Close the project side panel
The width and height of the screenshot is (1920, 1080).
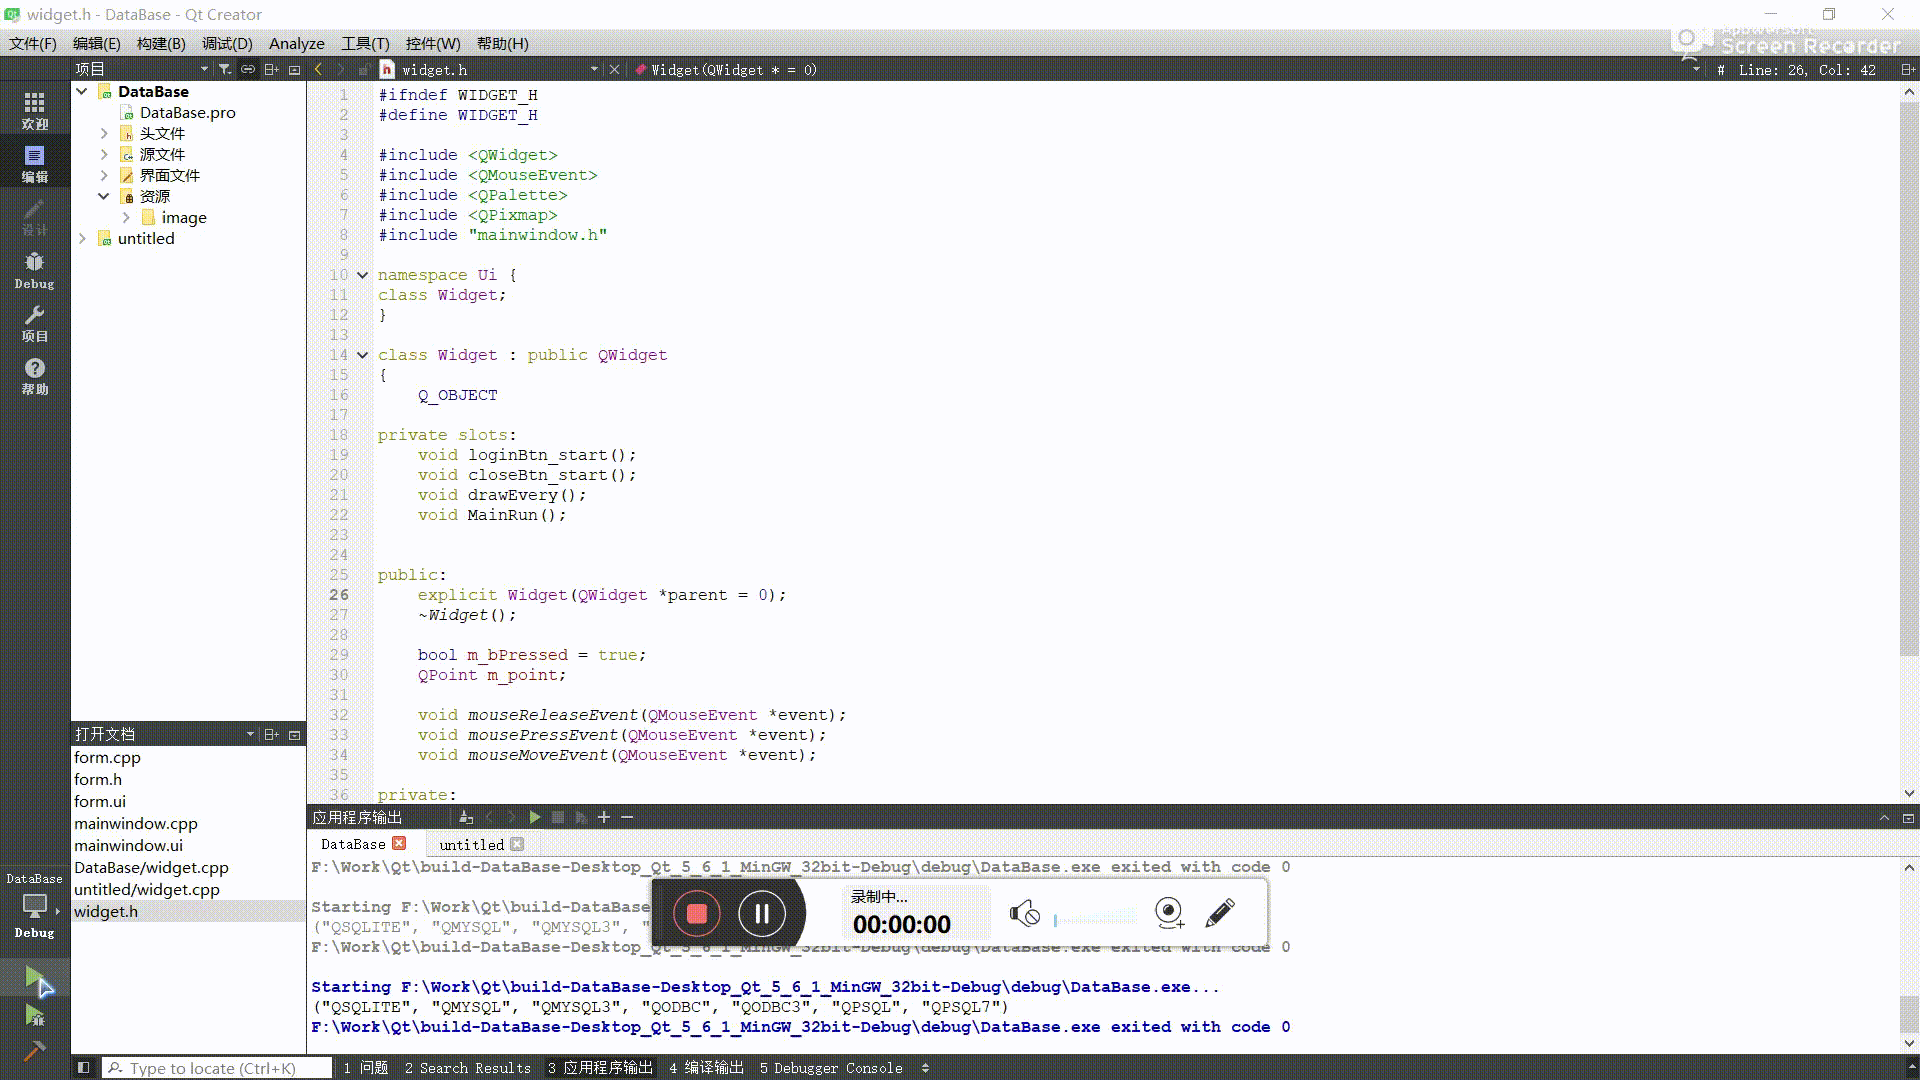pos(294,69)
